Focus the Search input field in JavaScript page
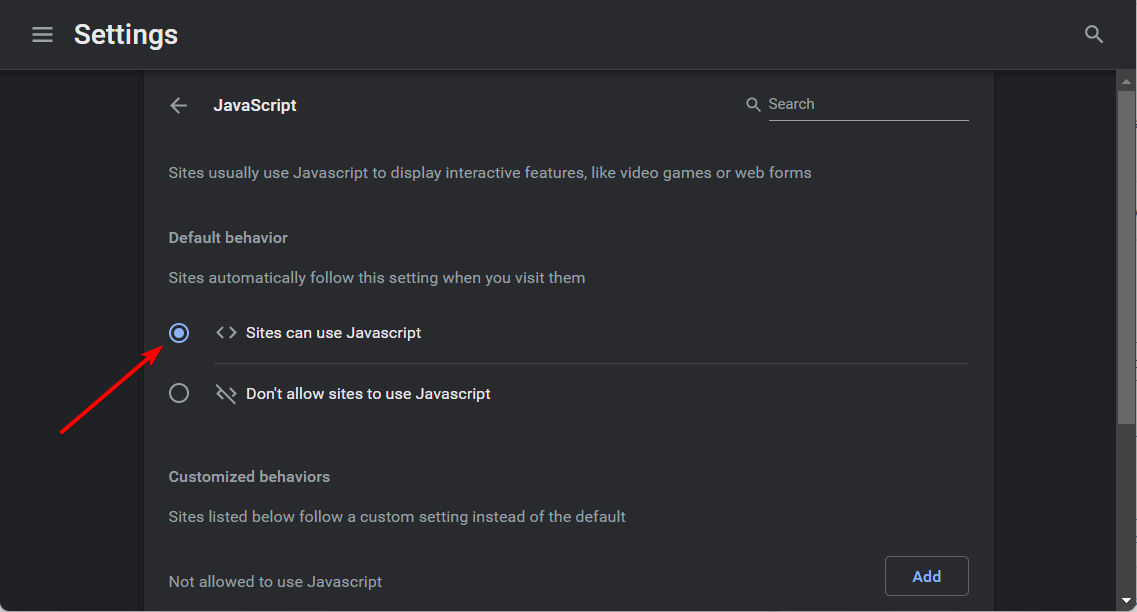1137x612 pixels. [x=867, y=104]
